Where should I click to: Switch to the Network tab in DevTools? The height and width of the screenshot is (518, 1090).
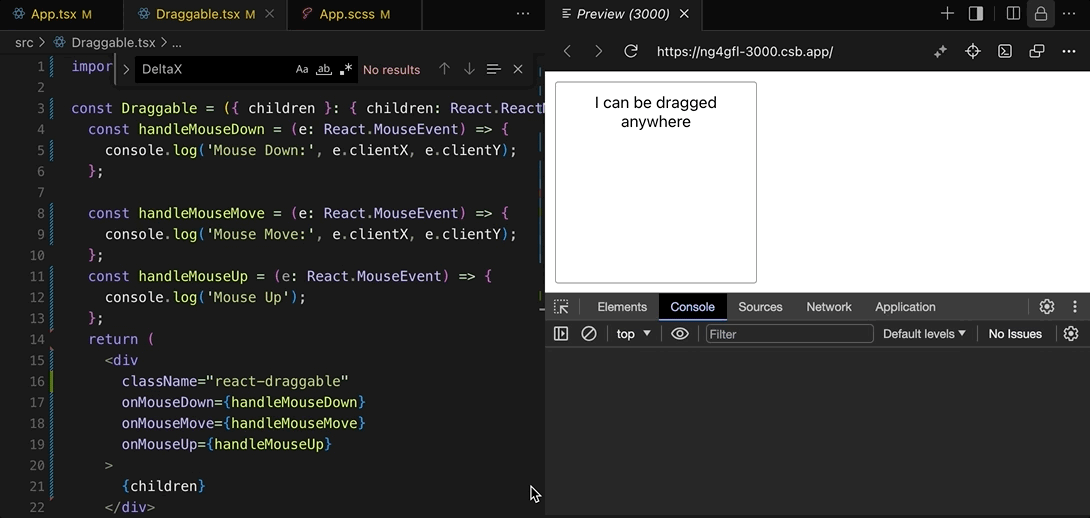coord(829,307)
